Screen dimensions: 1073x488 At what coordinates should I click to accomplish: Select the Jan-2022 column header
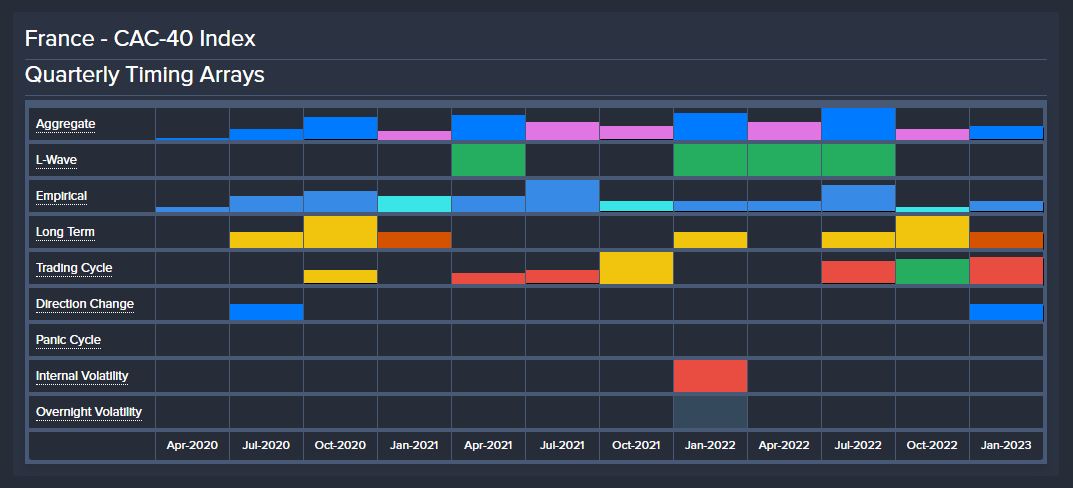pyautogui.click(x=710, y=446)
